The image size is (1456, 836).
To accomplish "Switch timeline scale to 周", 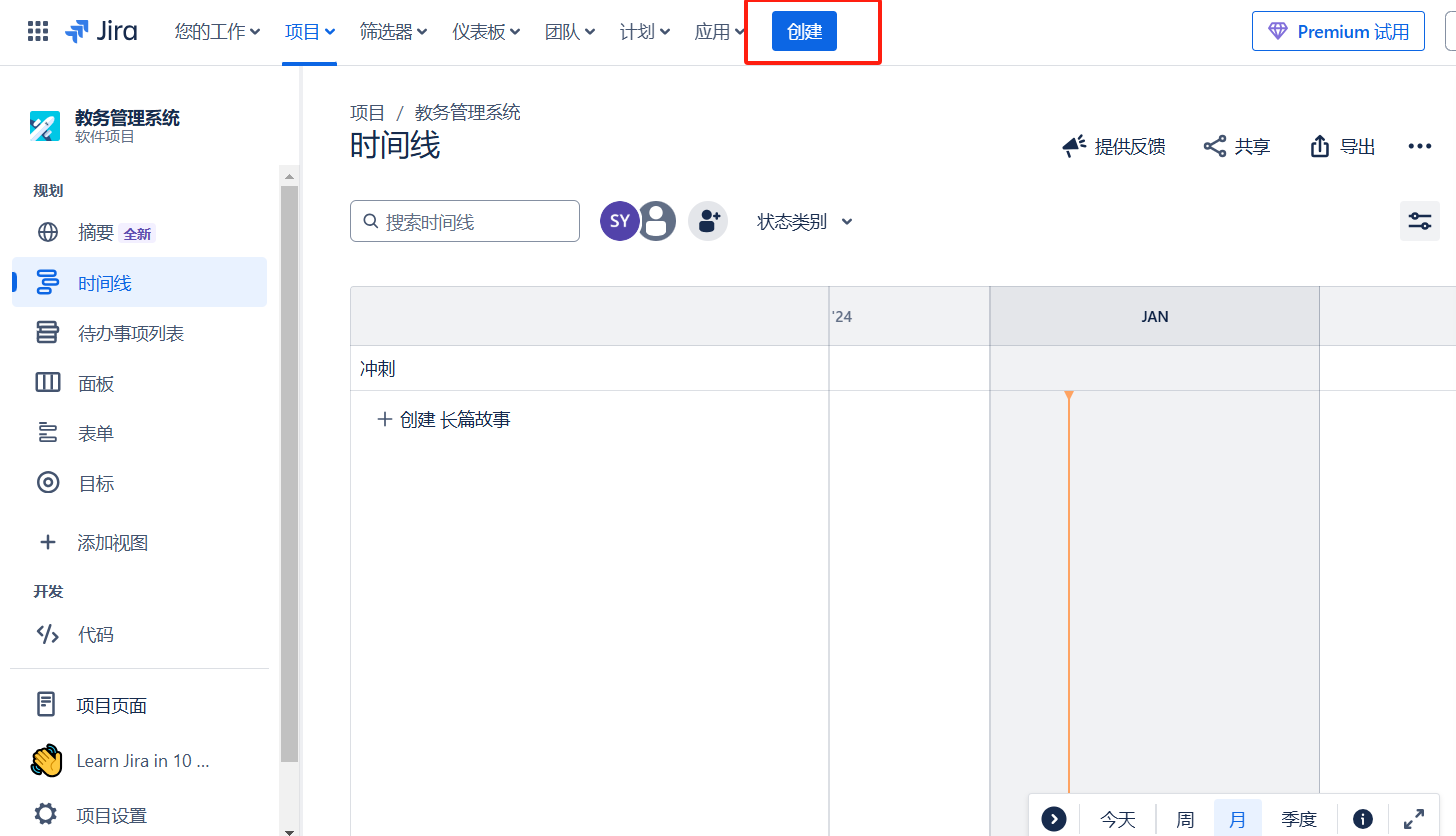I will 1185,819.
